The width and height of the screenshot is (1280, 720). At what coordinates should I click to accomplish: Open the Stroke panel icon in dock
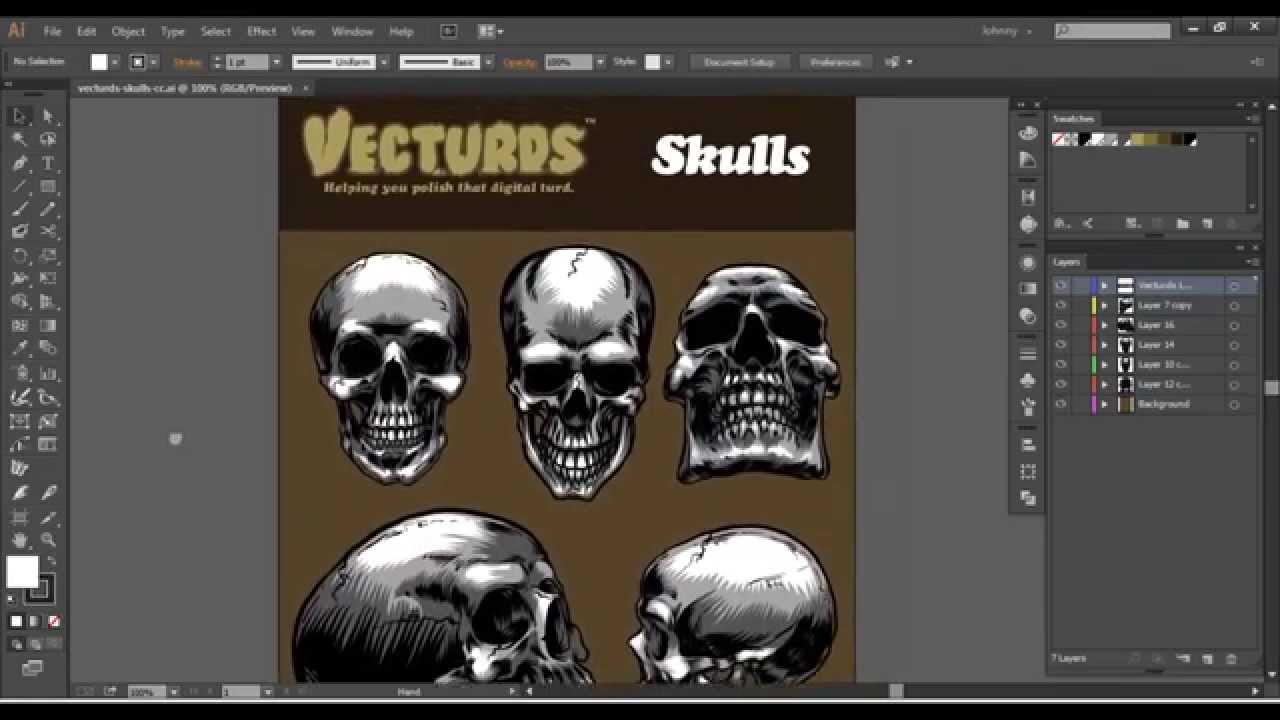coord(1028,354)
